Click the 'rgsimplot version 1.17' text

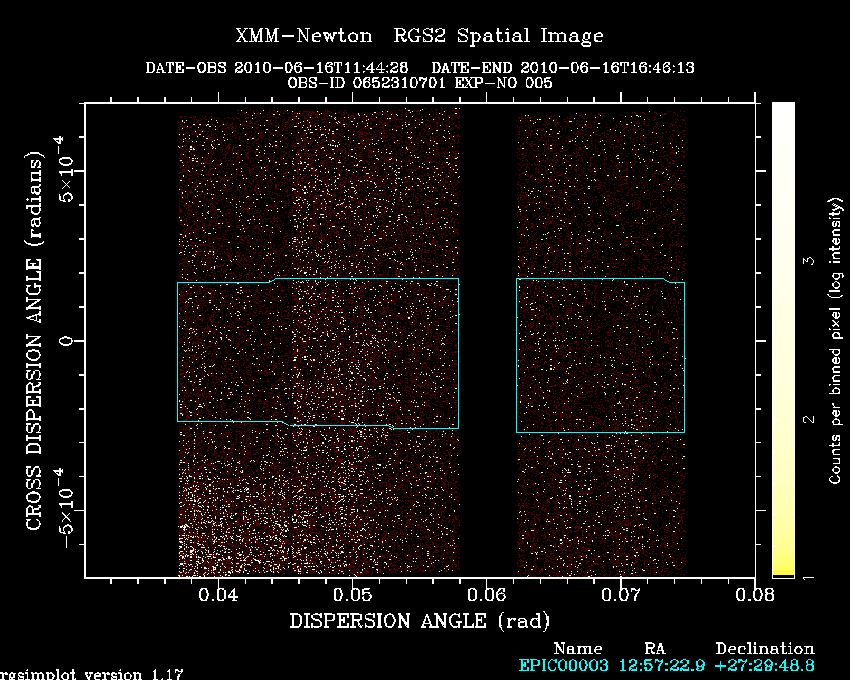(x=91, y=675)
